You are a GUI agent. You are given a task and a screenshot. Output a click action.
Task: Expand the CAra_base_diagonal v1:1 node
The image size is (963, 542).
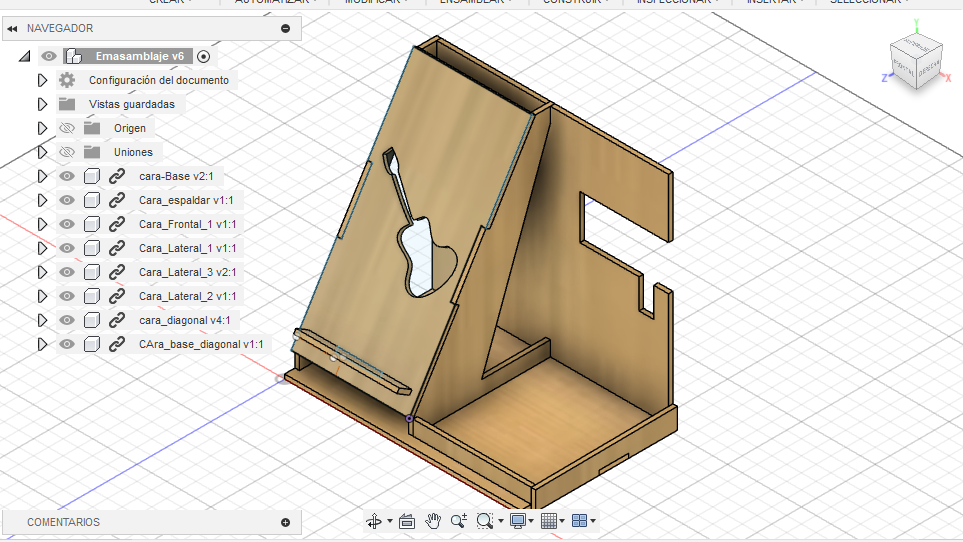pyautogui.click(x=42, y=344)
